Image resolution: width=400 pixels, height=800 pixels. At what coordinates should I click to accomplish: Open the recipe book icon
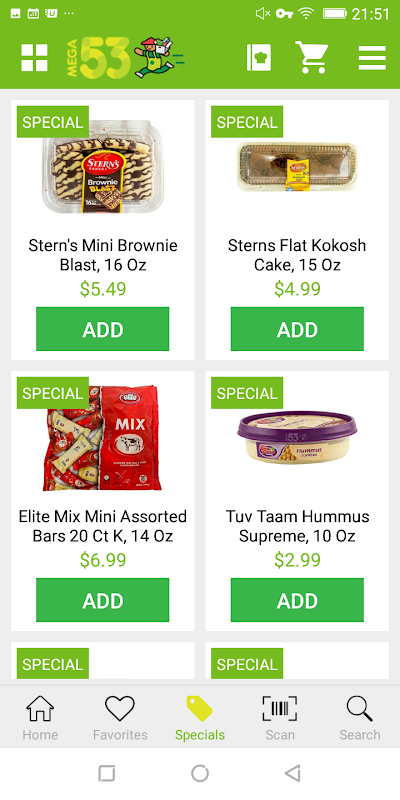[x=259, y=58]
